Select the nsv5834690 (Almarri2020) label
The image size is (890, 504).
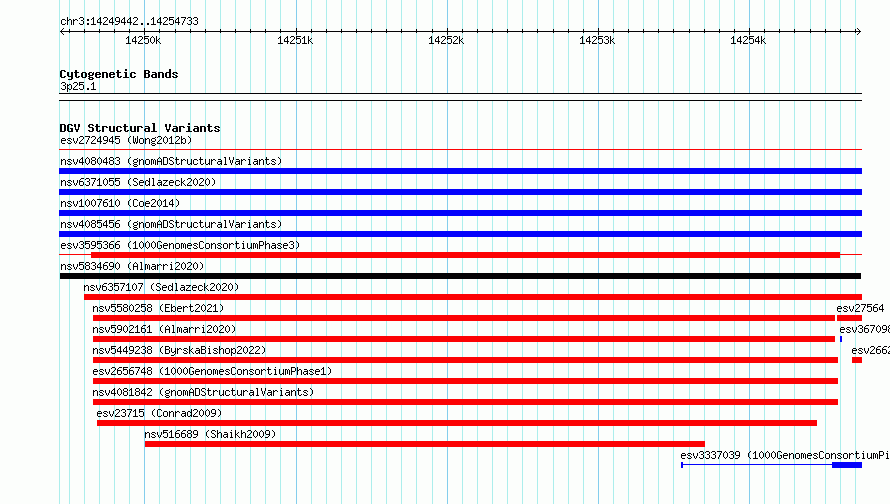pos(132,266)
